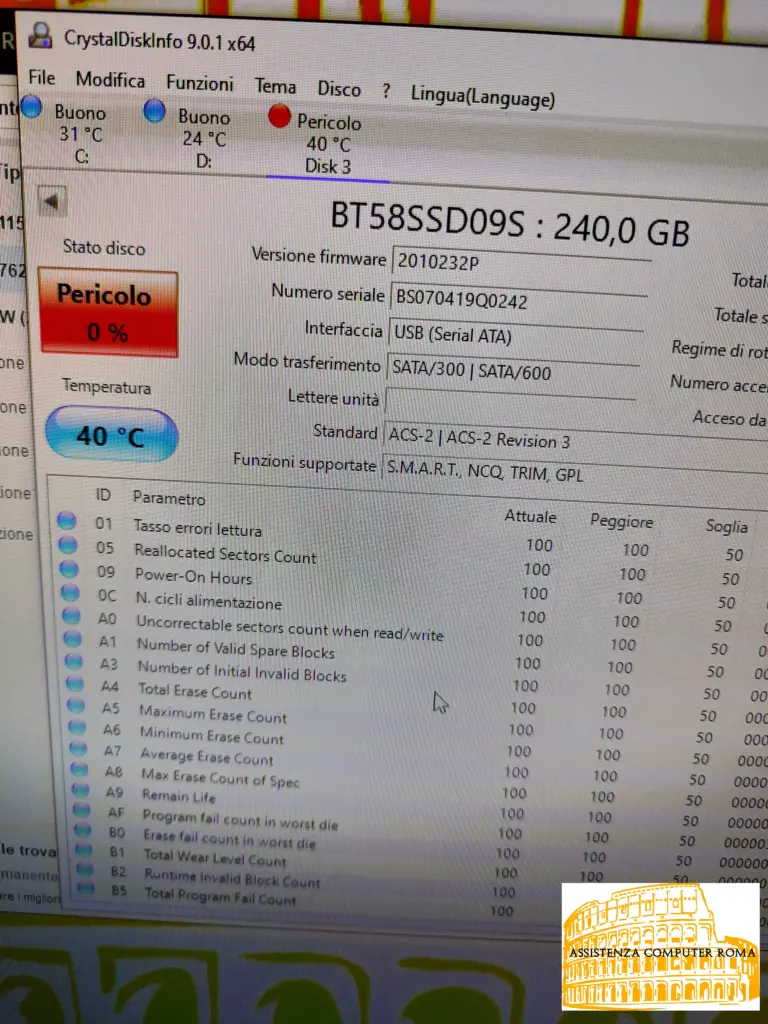Viewport: 768px width, 1024px height.
Task: Select the Power-On Hours row text
Action: pyautogui.click(x=193, y=576)
